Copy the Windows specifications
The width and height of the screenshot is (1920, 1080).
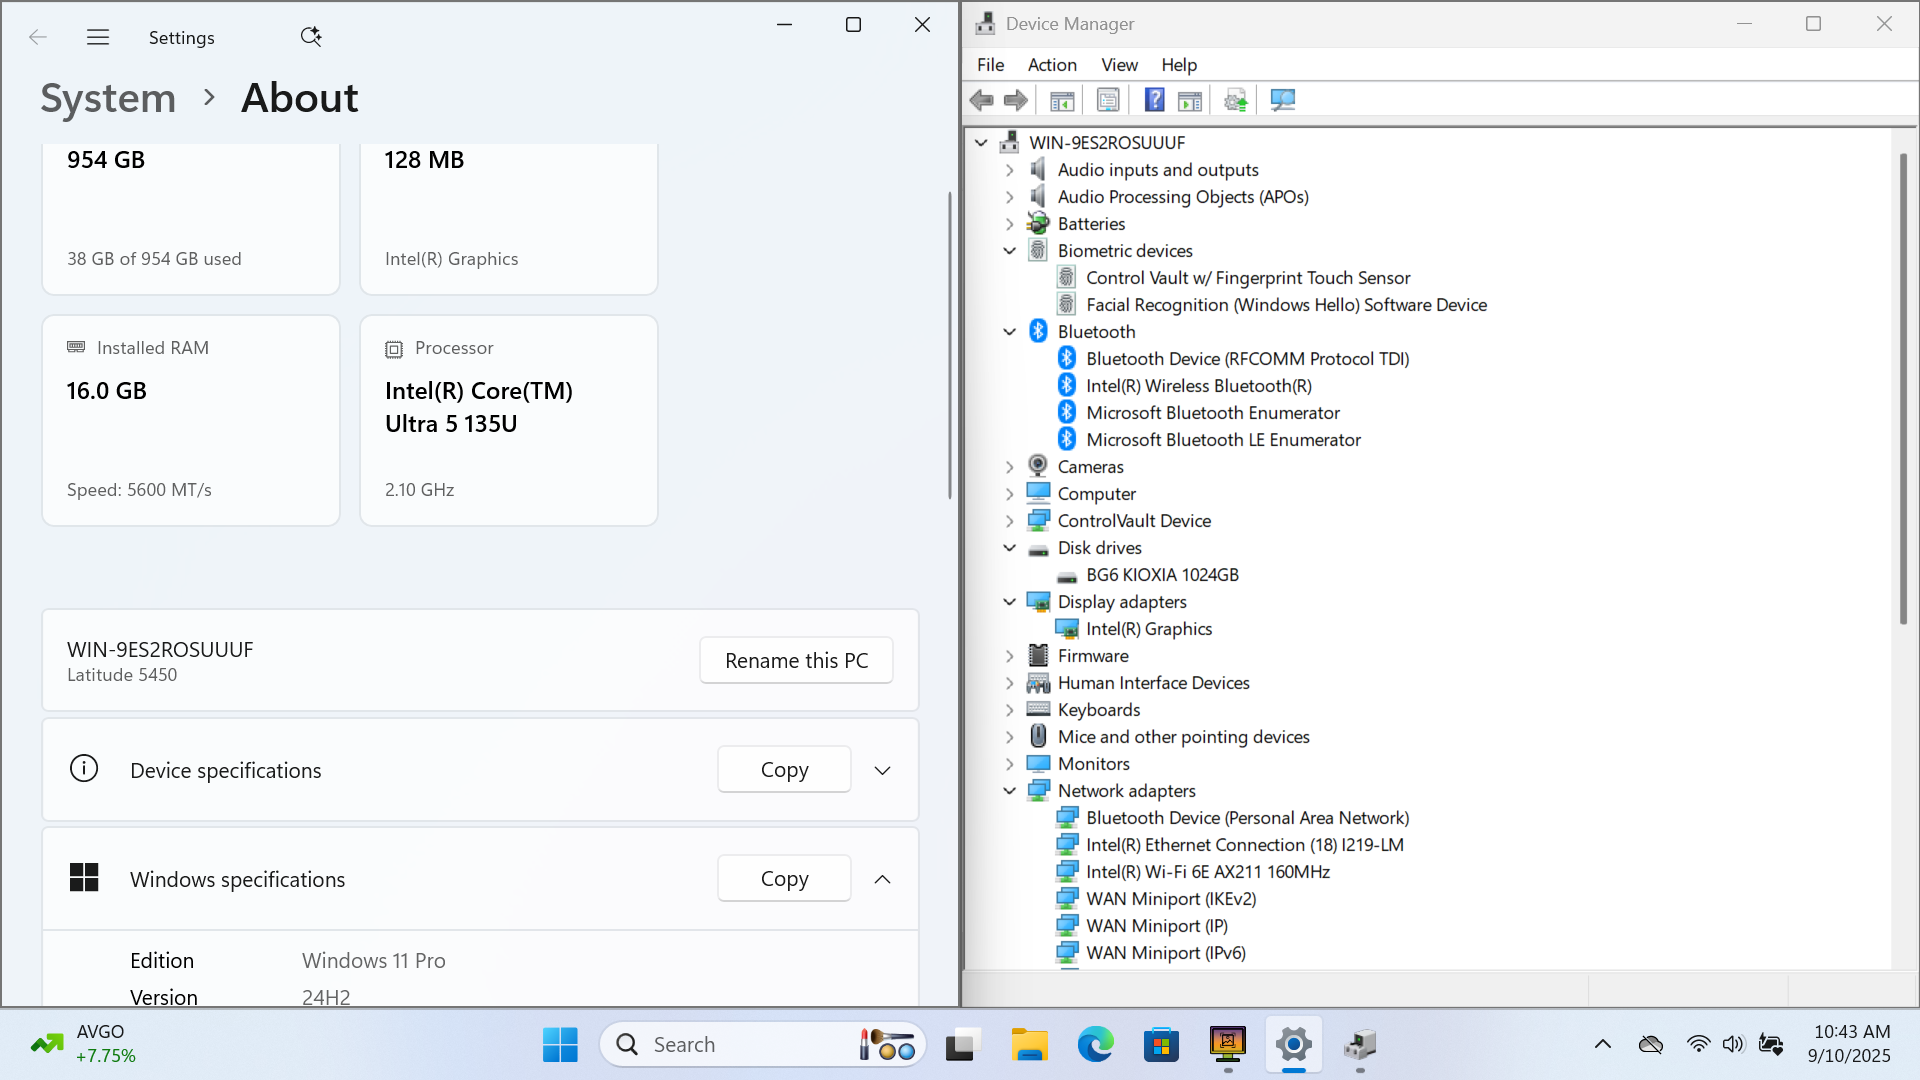(784, 879)
